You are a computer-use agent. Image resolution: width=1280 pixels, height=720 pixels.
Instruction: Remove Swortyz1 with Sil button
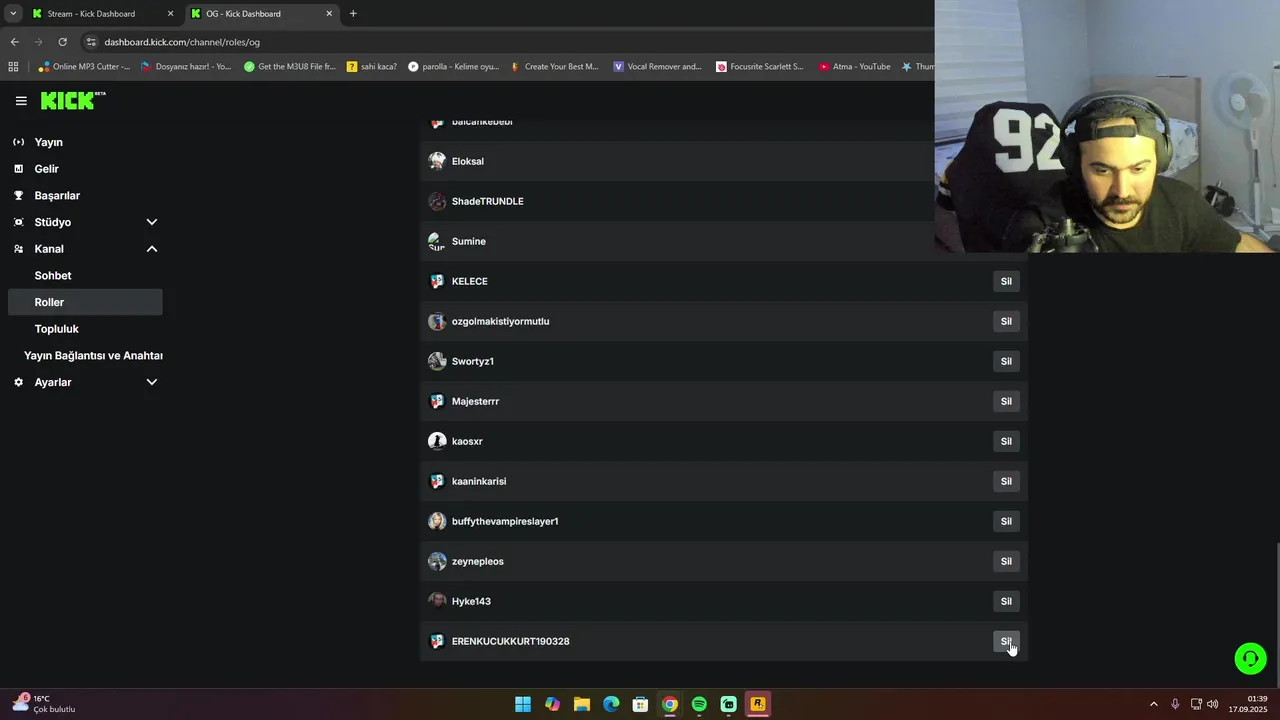pos(1006,361)
